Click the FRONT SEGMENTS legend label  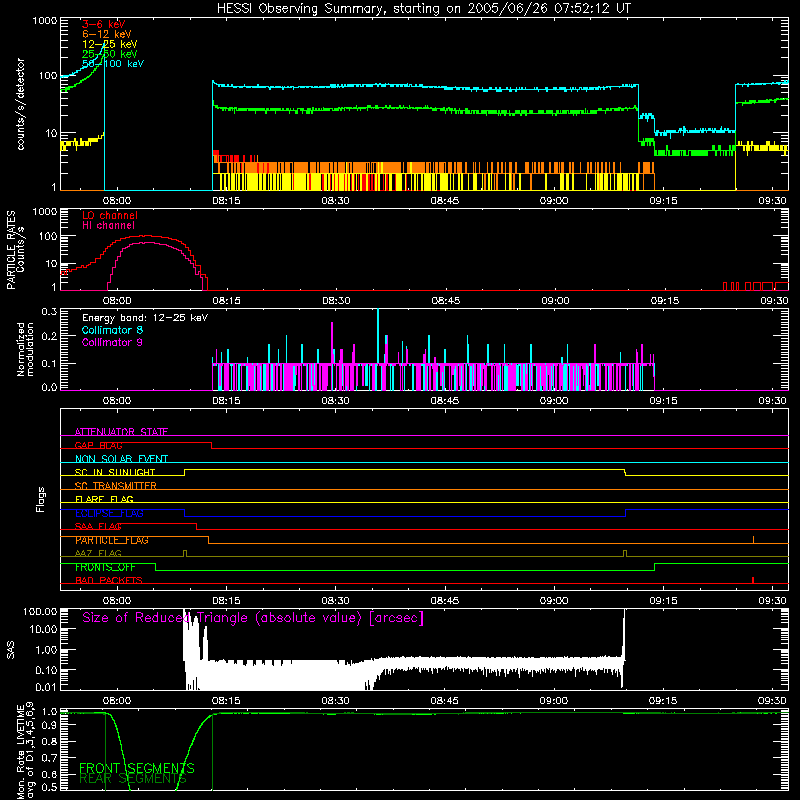137,768
